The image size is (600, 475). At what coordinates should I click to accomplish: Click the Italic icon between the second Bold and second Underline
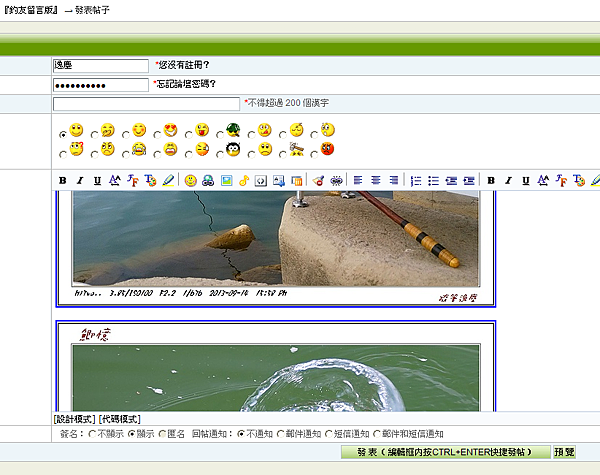point(508,180)
